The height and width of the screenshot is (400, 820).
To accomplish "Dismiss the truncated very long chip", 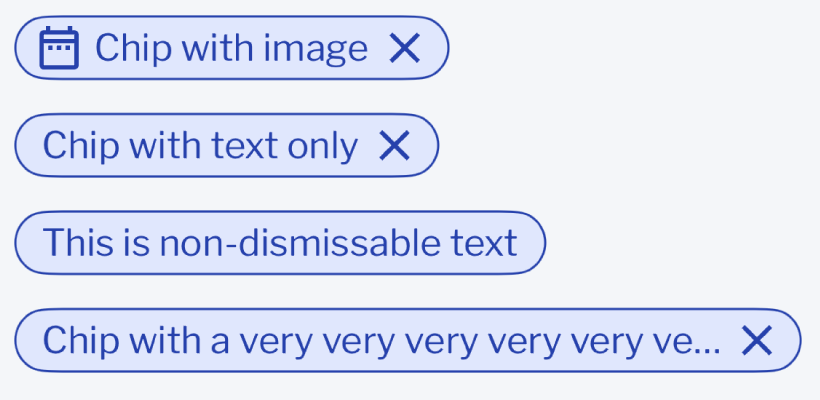I will pyautogui.click(x=757, y=340).
